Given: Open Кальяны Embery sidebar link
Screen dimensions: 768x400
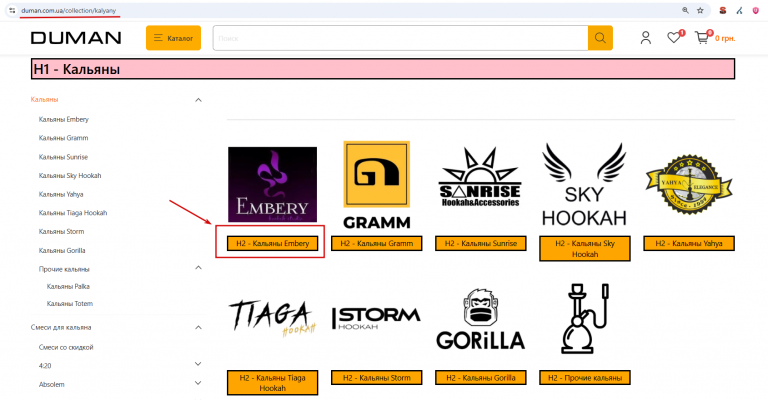Looking at the screenshot, I should point(64,119).
